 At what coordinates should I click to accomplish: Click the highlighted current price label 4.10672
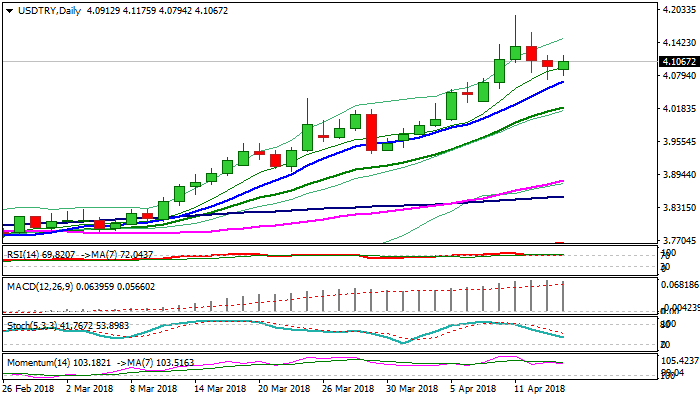(679, 62)
